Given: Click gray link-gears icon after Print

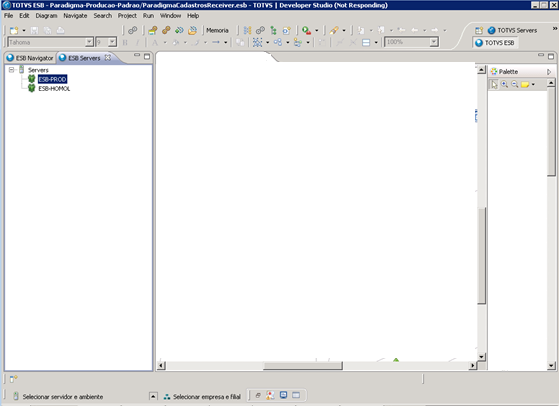Looking at the screenshot, I should pyautogui.click(x=133, y=31).
